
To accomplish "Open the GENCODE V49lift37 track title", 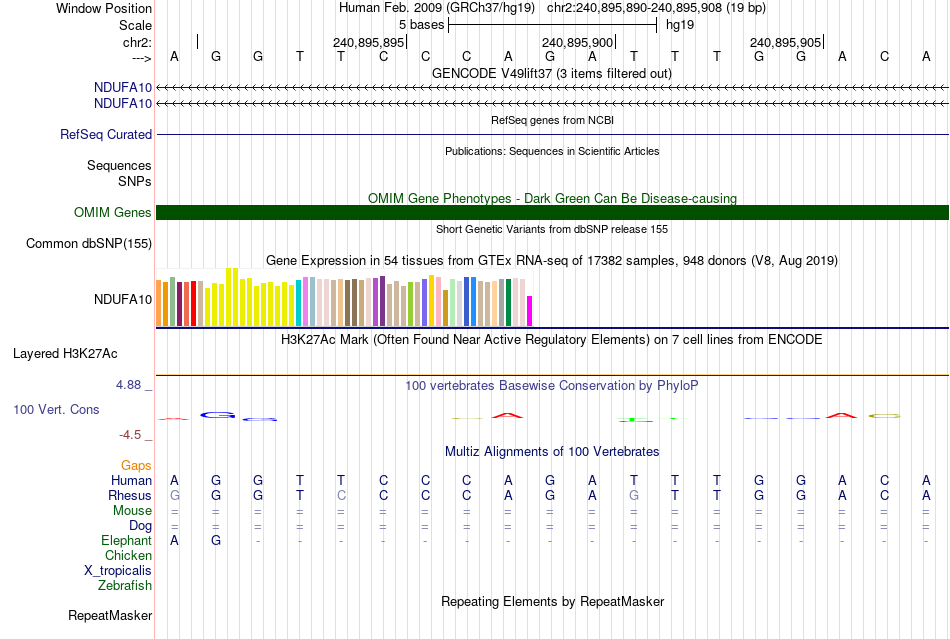I will 551,73.
